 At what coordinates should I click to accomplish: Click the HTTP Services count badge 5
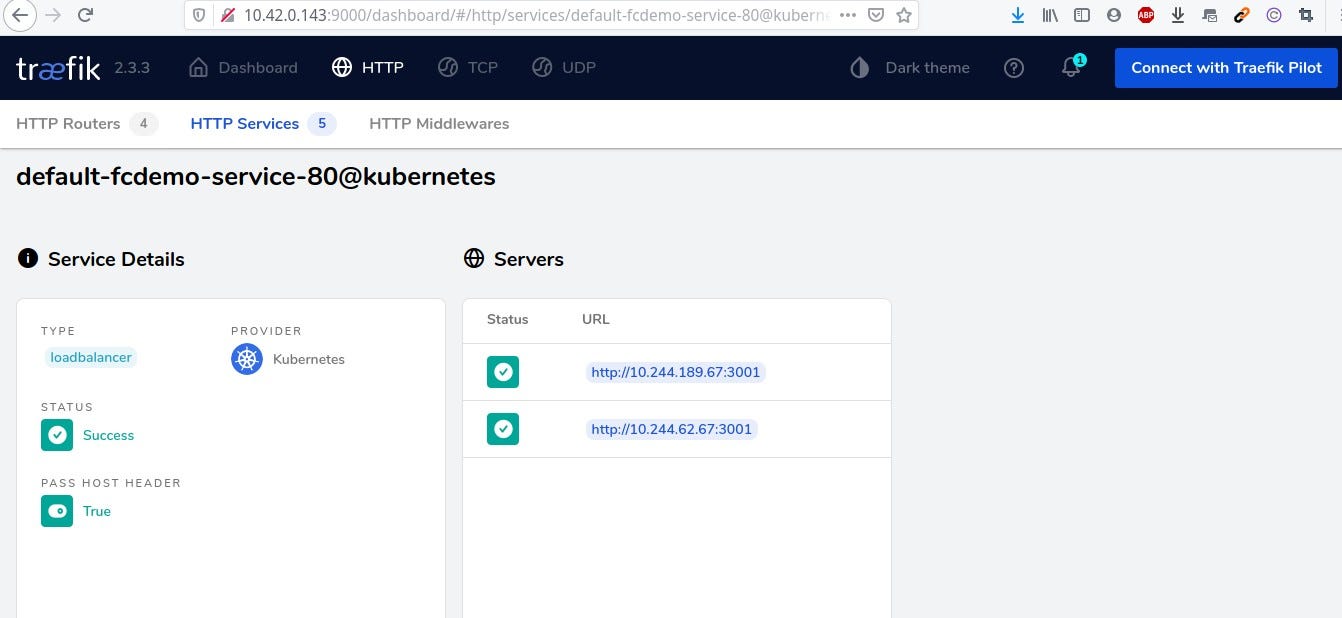point(322,124)
